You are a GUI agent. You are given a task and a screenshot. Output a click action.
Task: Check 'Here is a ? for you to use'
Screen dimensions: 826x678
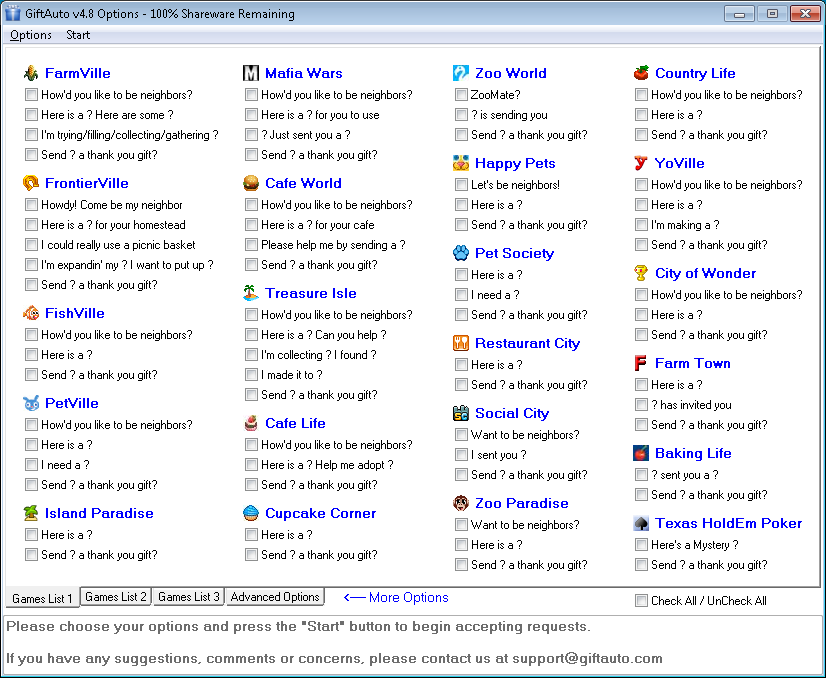[251, 114]
